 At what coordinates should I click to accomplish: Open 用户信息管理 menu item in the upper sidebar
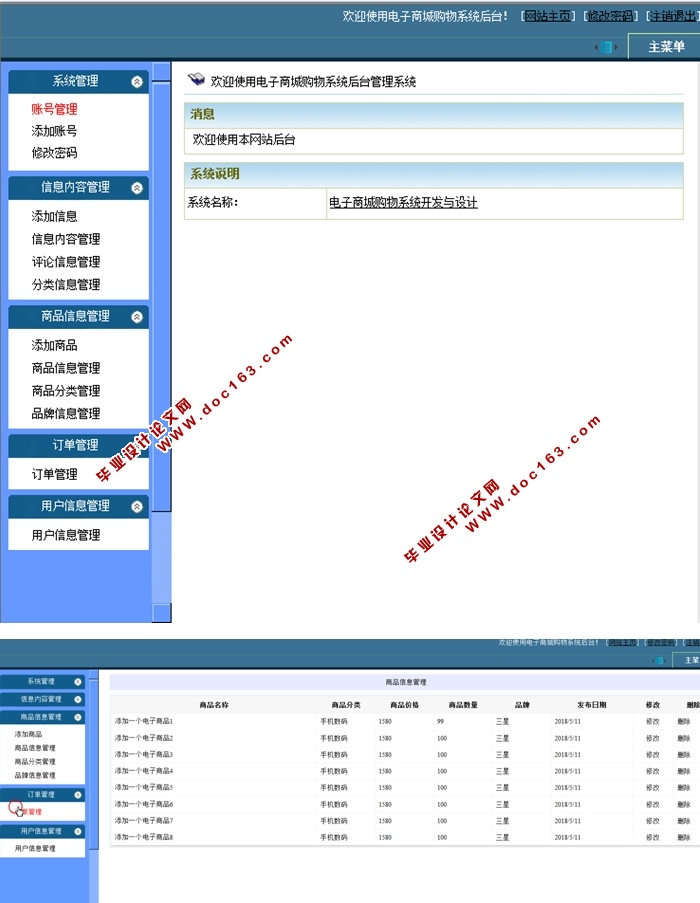coord(66,536)
